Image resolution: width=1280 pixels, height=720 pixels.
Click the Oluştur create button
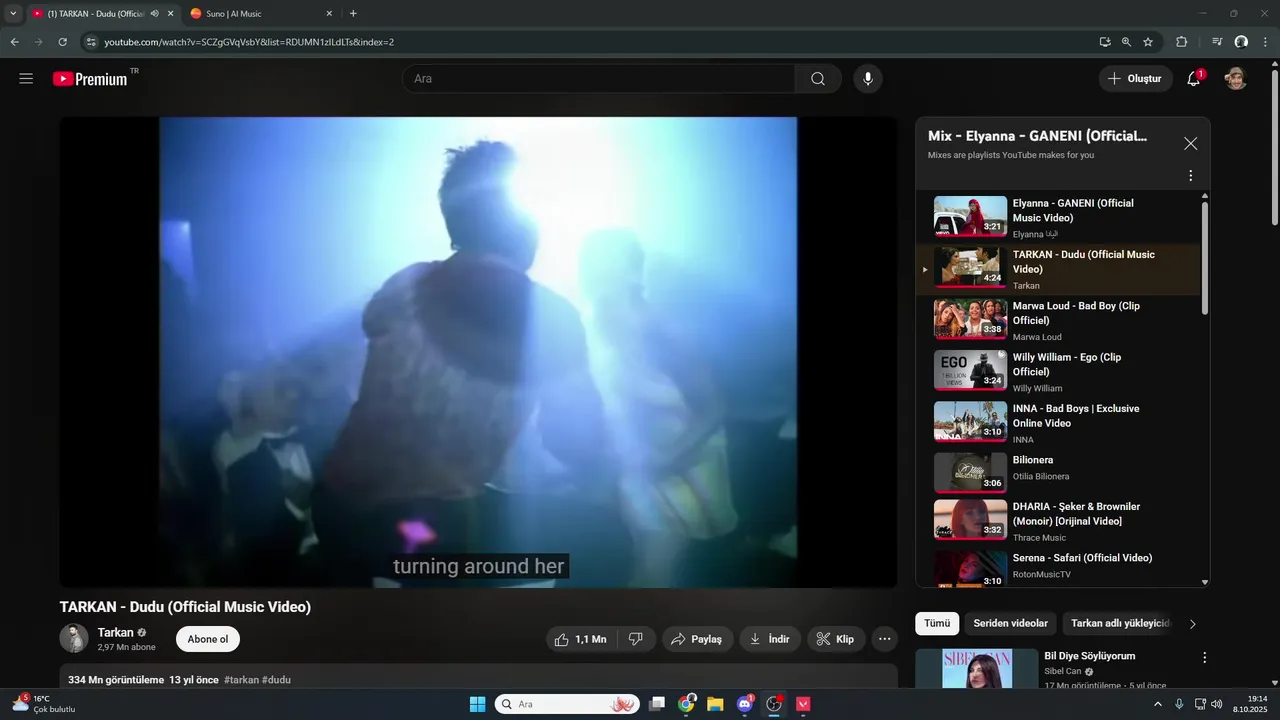pyautogui.click(x=1135, y=79)
